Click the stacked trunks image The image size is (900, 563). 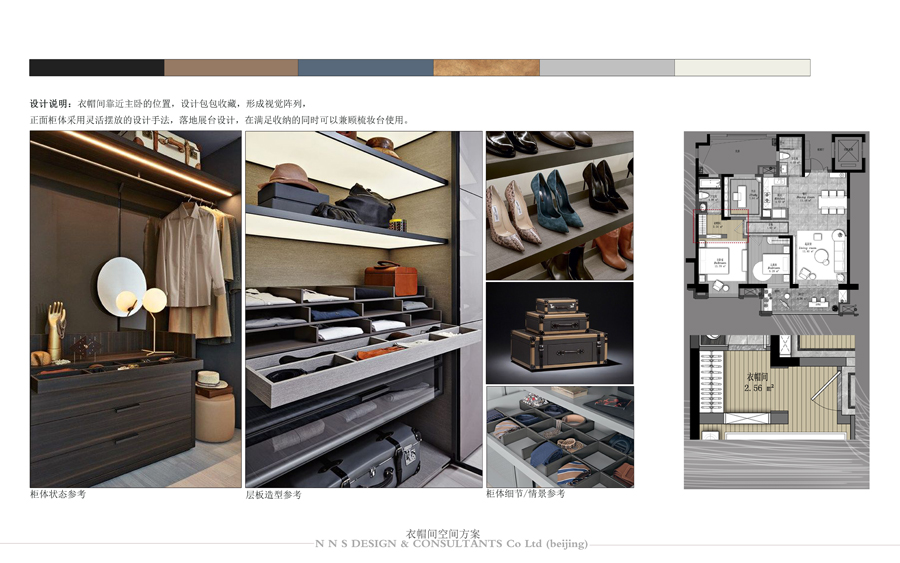click(559, 332)
